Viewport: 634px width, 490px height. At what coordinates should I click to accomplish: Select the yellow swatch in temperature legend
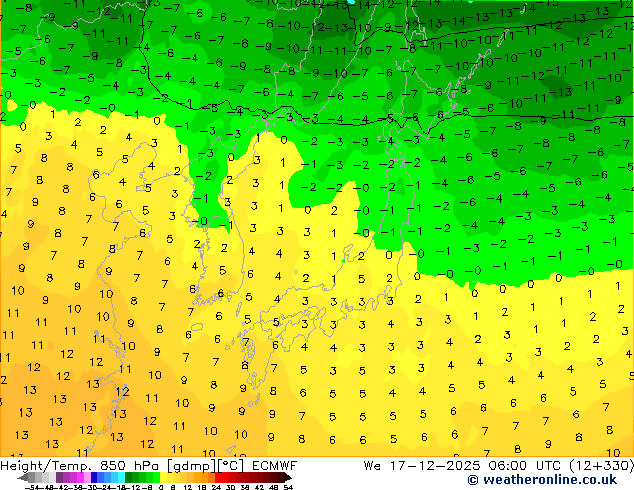click(164, 477)
